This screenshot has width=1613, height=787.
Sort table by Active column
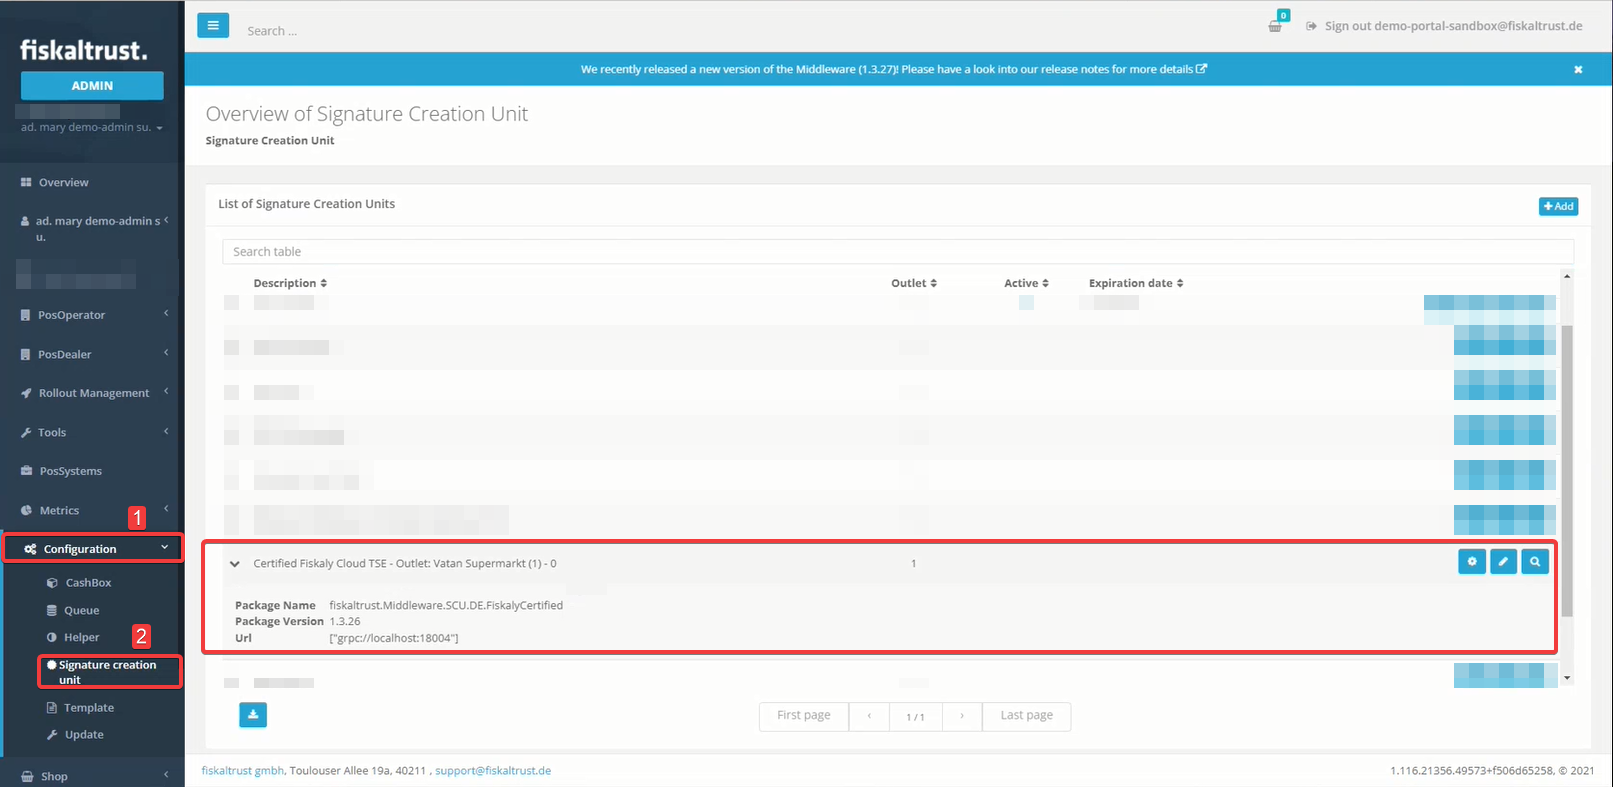(x=1027, y=283)
